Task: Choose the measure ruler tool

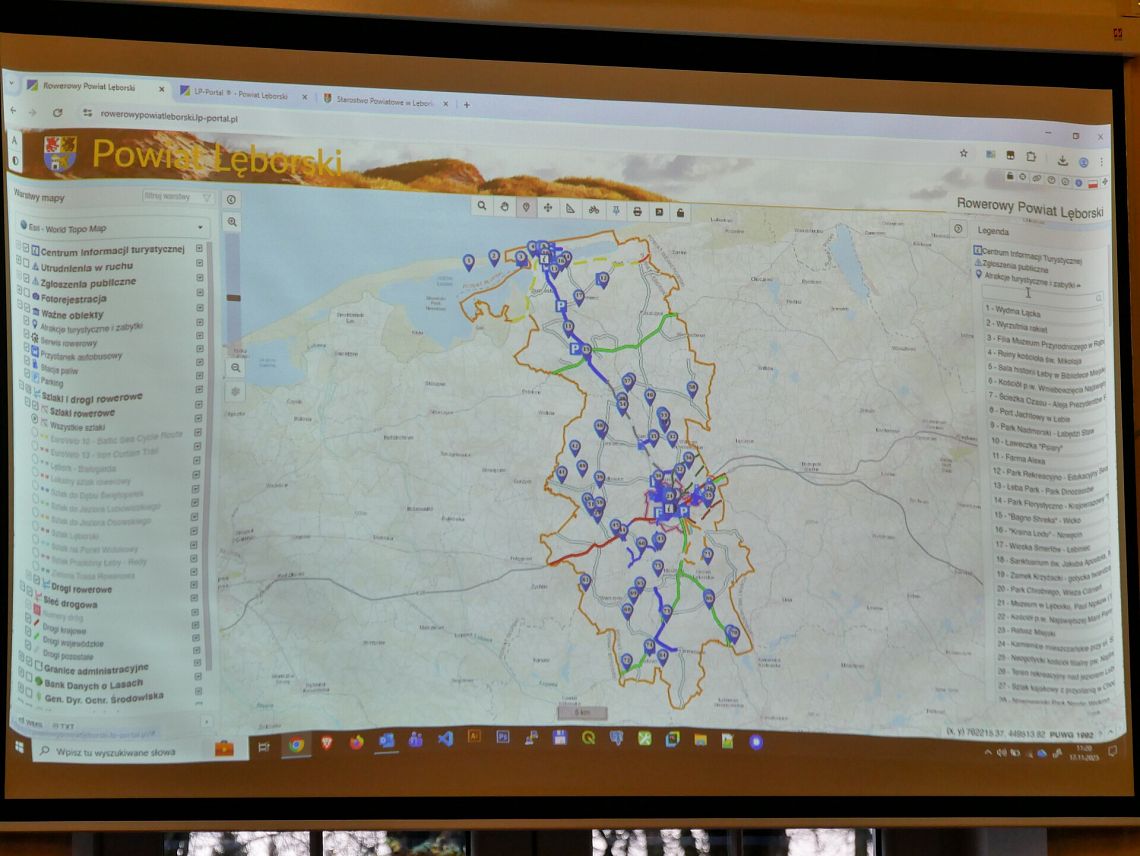Action: click(x=570, y=208)
